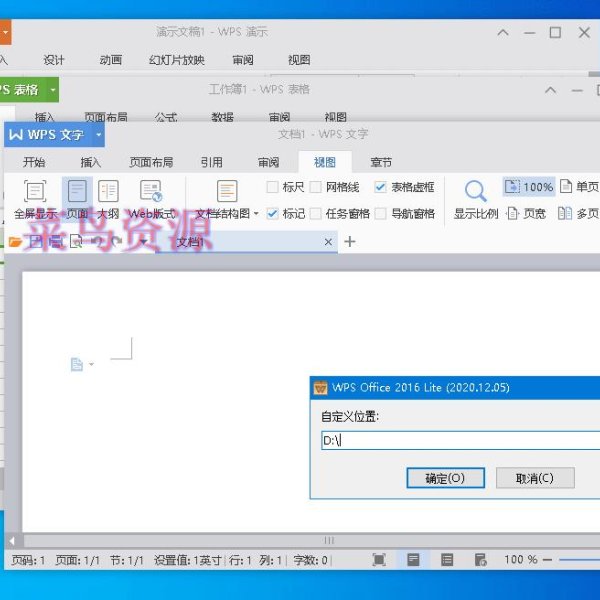
Task: Expand the 文档结构图 dropdown arrow
Action: click(256, 214)
